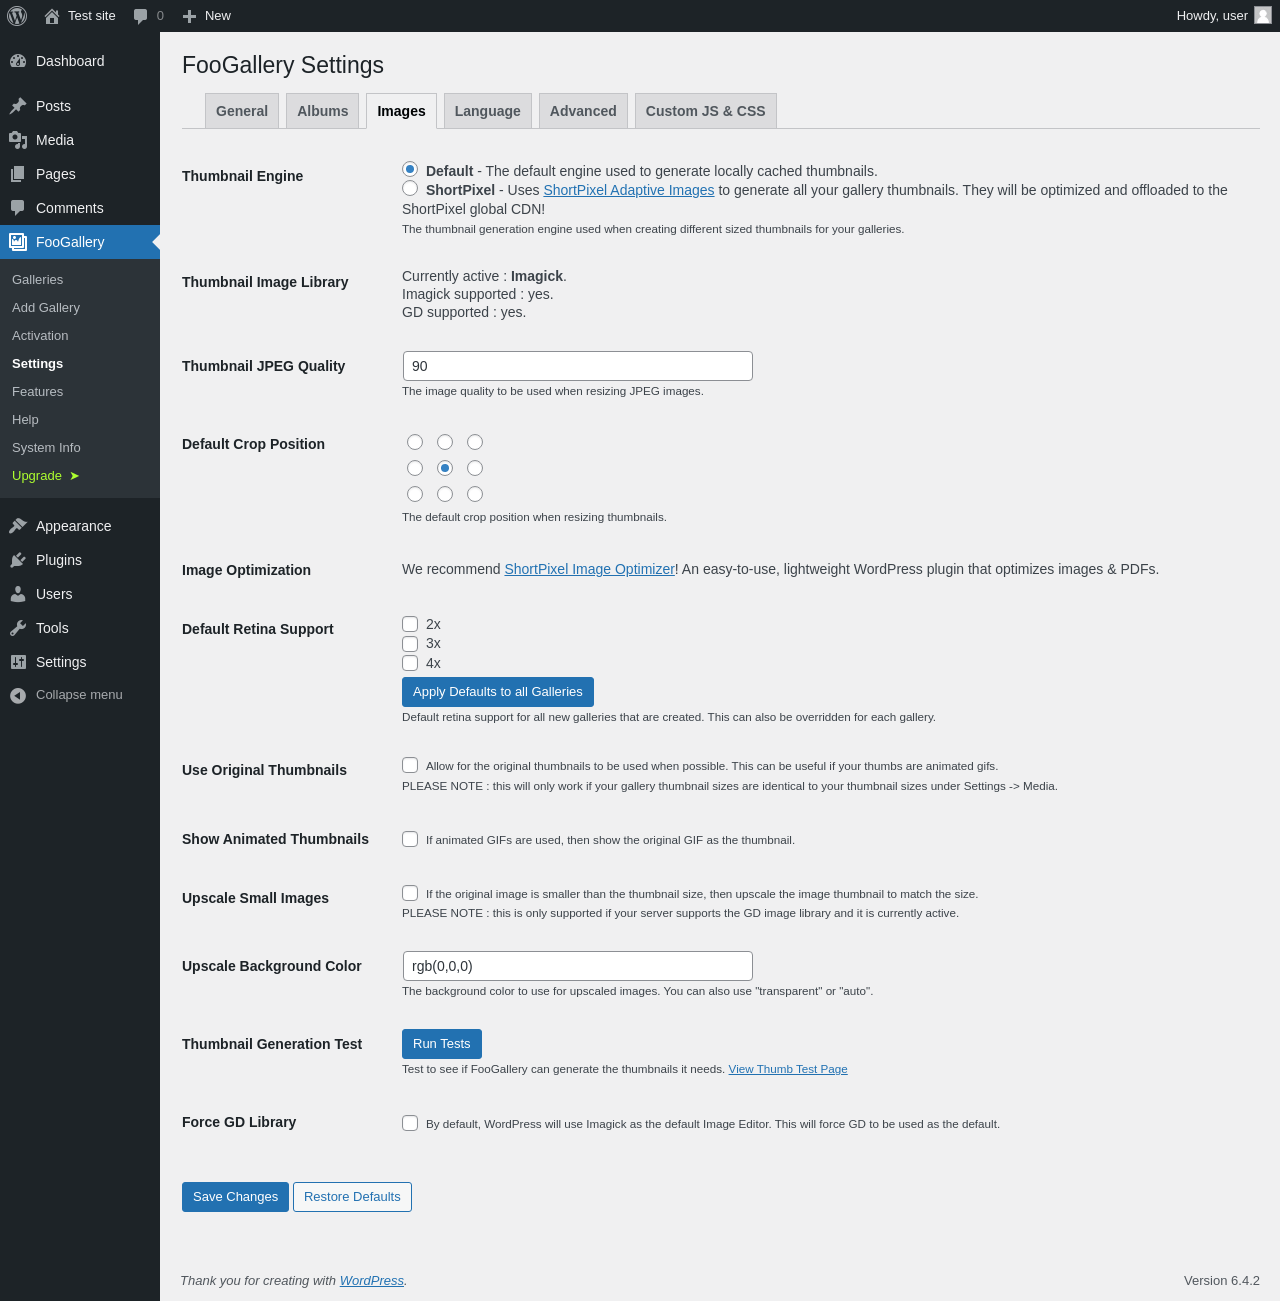Image resolution: width=1280 pixels, height=1301 pixels.
Task: Click the Run Tests button
Action: pos(442,1044)
